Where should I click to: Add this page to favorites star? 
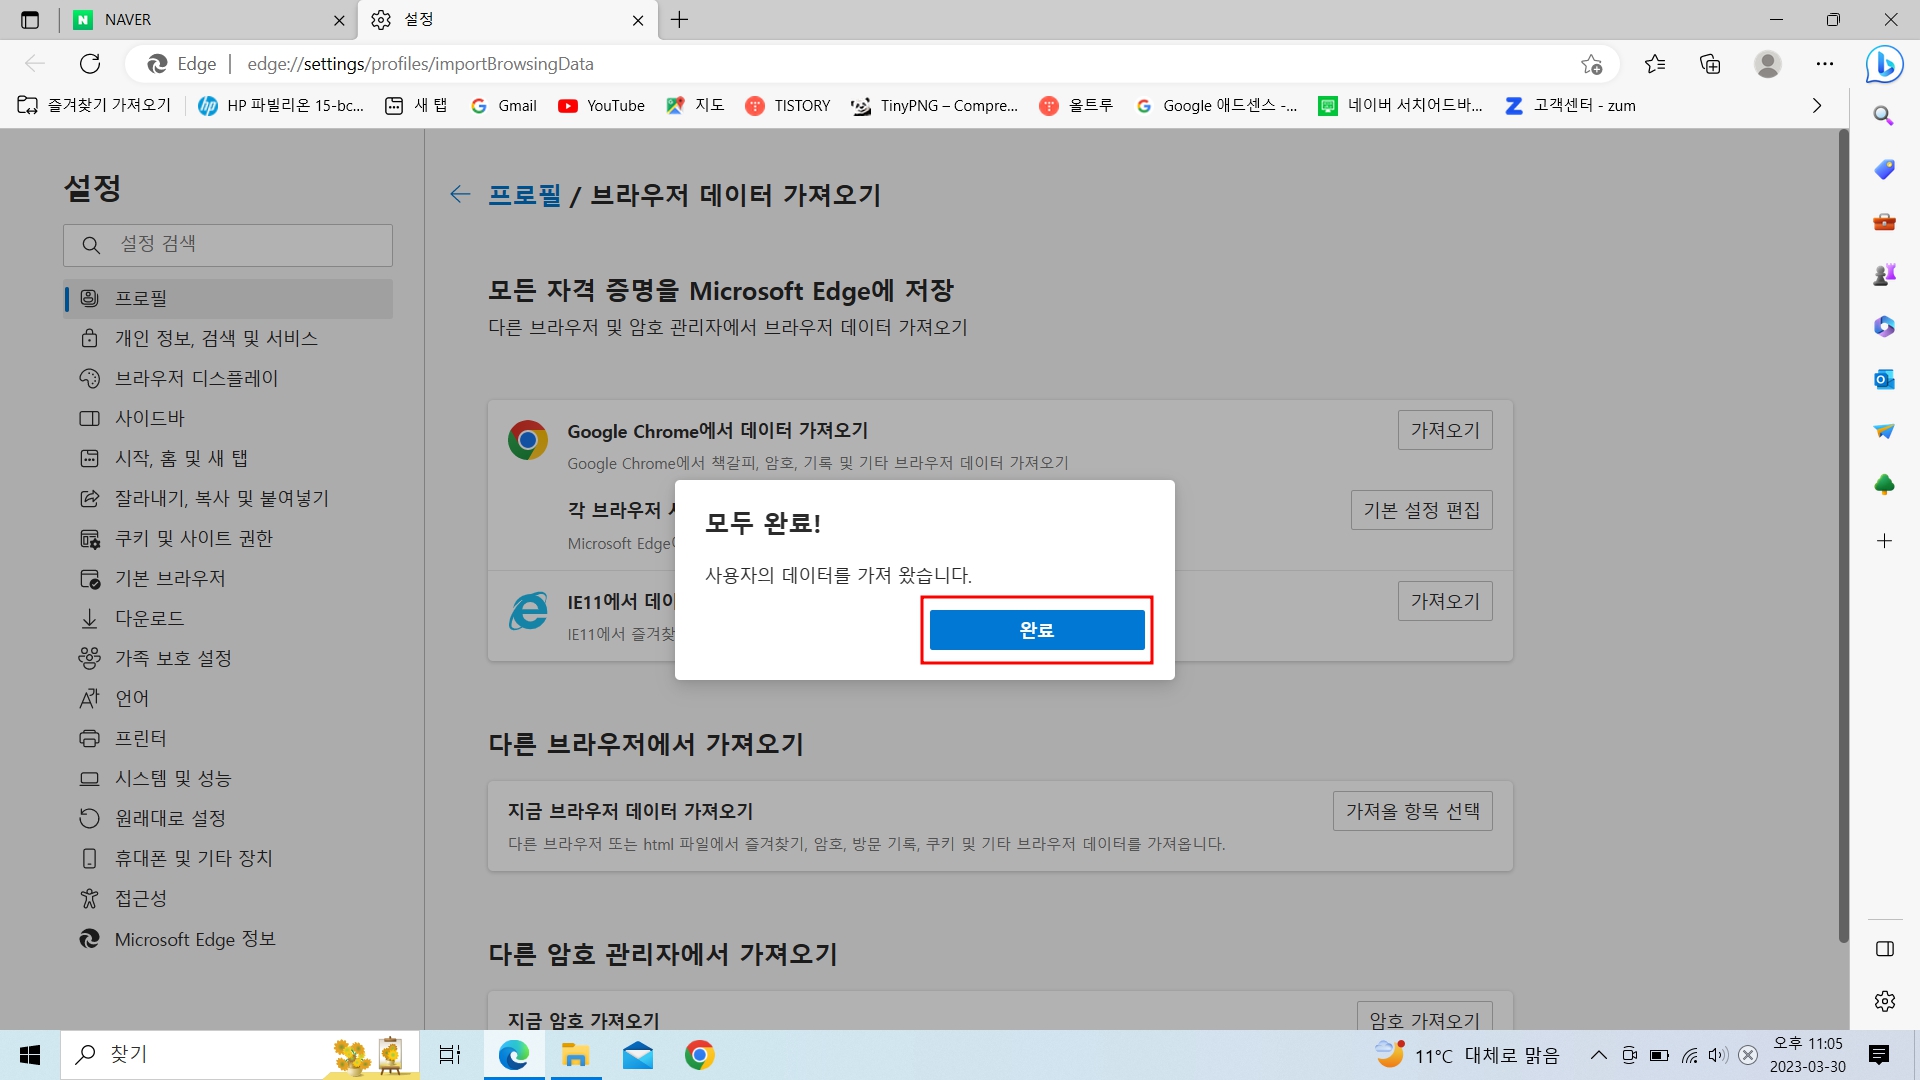[1591, 64]
